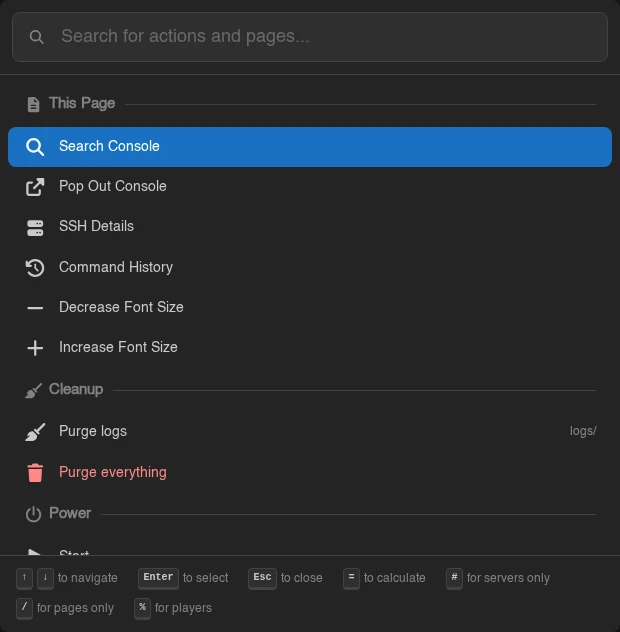The image size is (620, 632).
Task: Click the Cleanup section heading
Action: pos(76,389)
